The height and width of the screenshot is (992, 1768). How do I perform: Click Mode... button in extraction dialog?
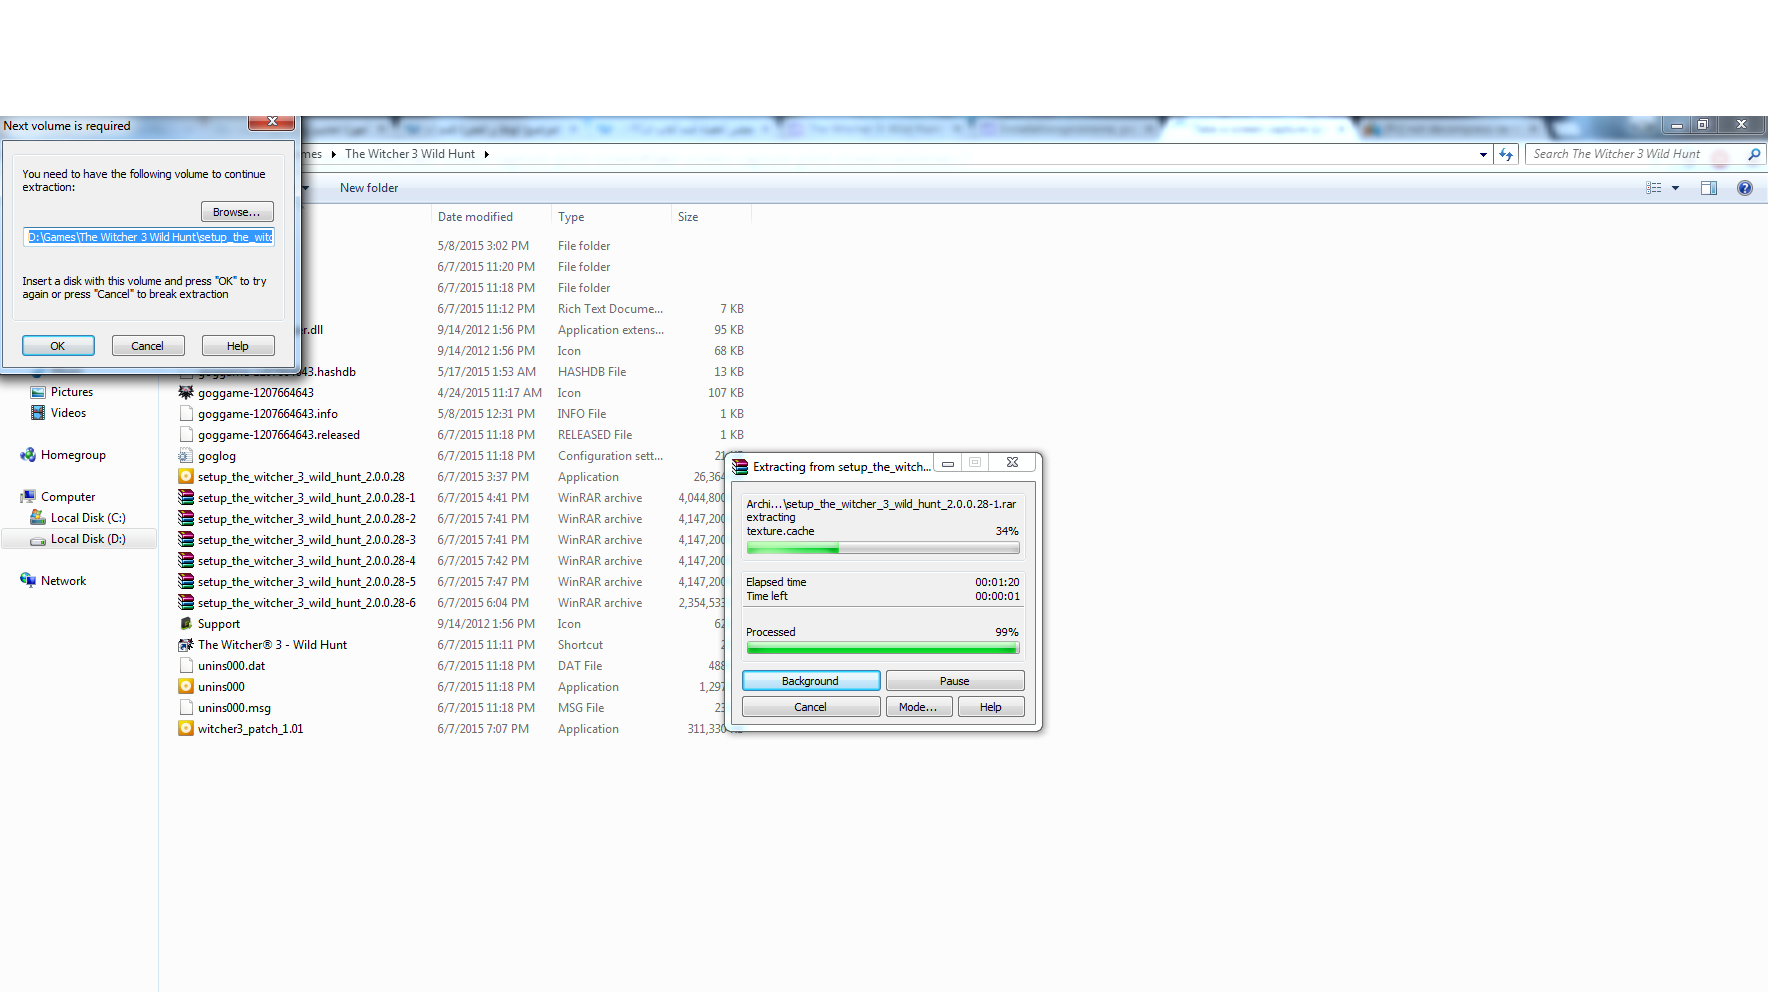(x=918, y=707)
